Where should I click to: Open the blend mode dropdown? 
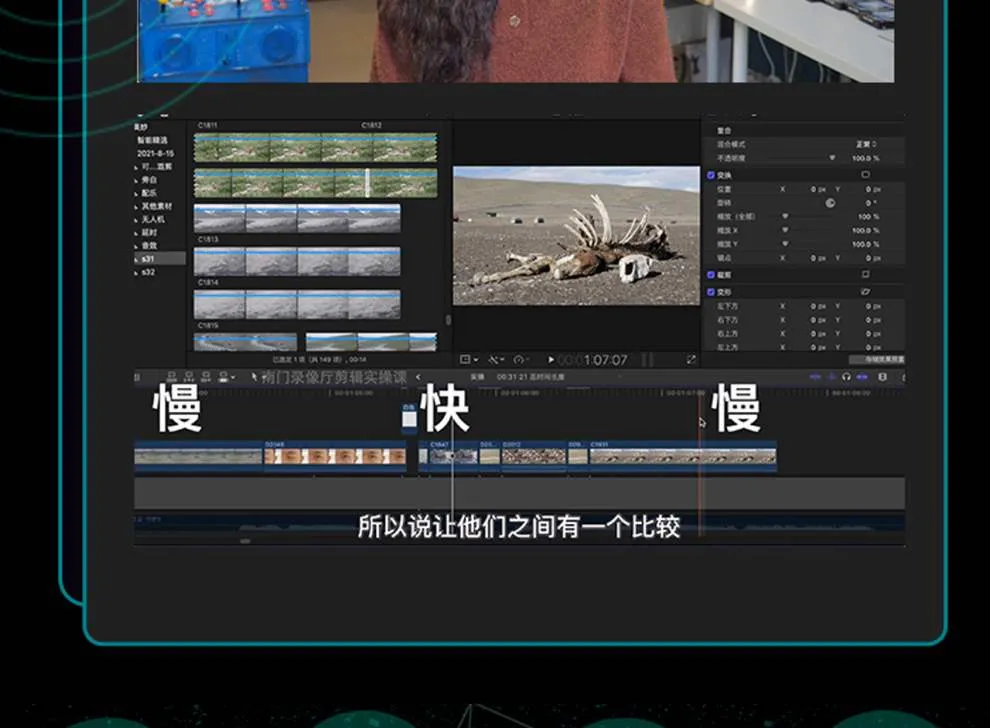(865, 144)
